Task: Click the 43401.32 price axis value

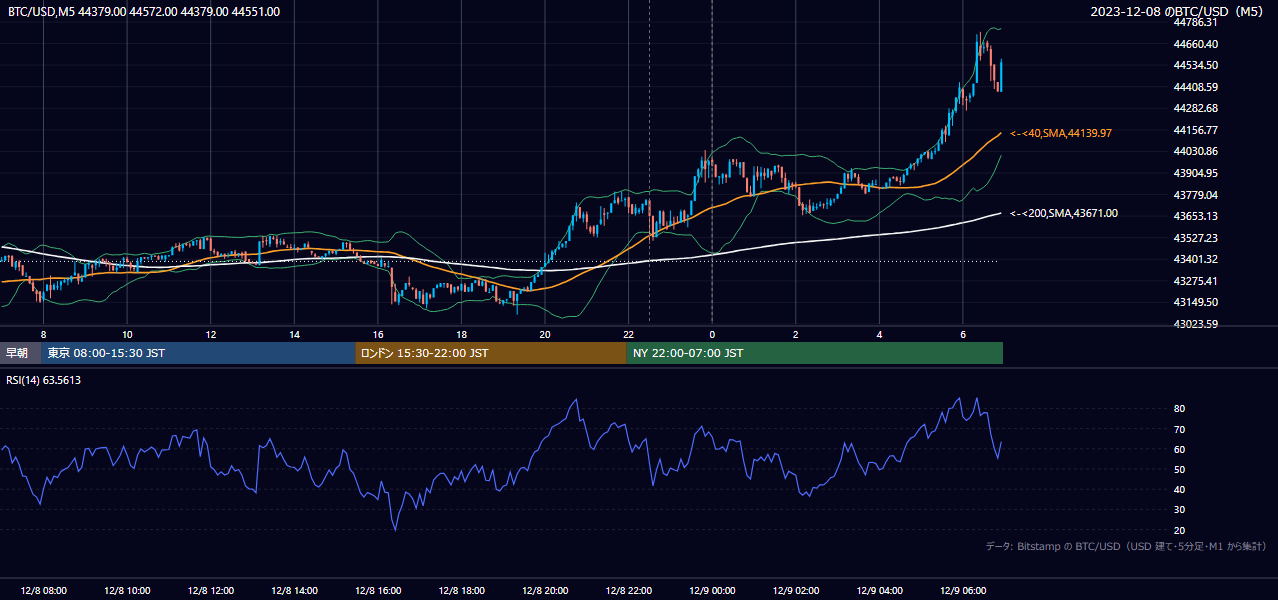Action: point(1197,259)
